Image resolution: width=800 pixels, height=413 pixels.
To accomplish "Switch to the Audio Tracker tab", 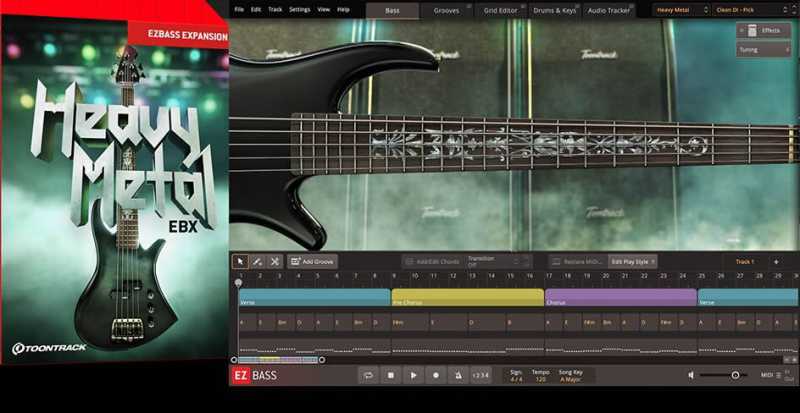I will [x=608, y=10].
